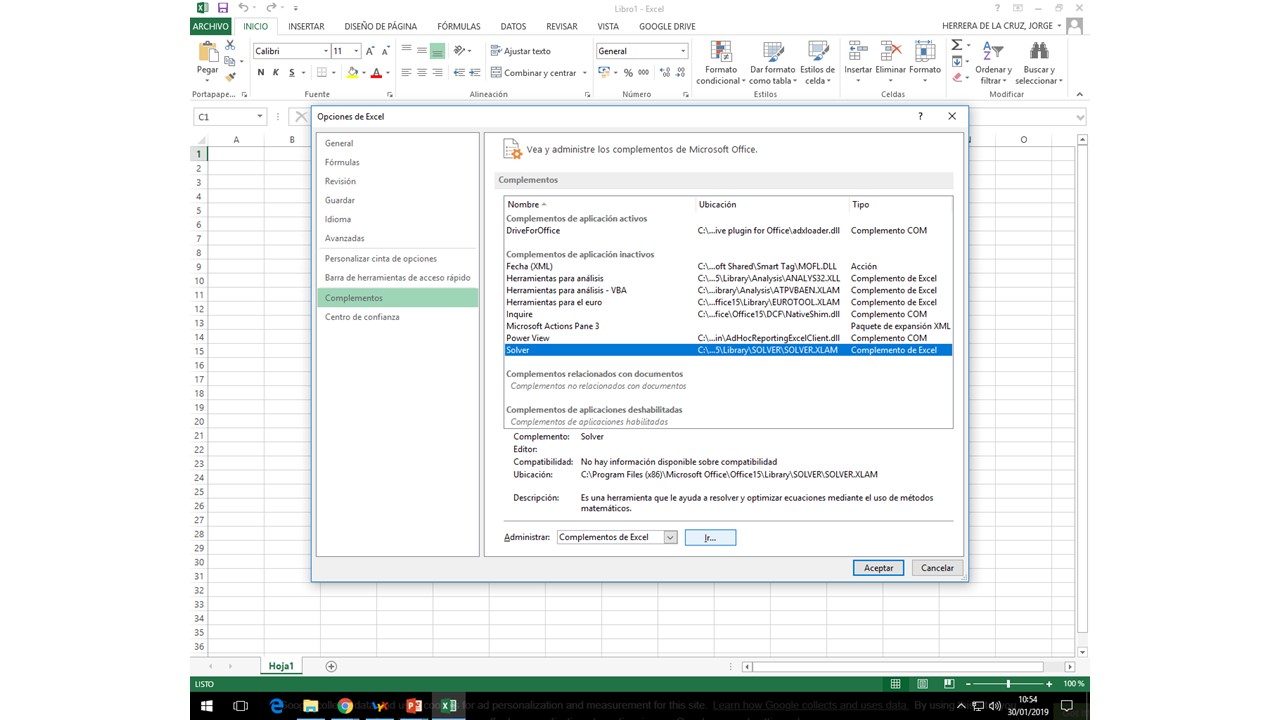
Task: Expand the Calibri font name dropdown
Action: point(325,51)
